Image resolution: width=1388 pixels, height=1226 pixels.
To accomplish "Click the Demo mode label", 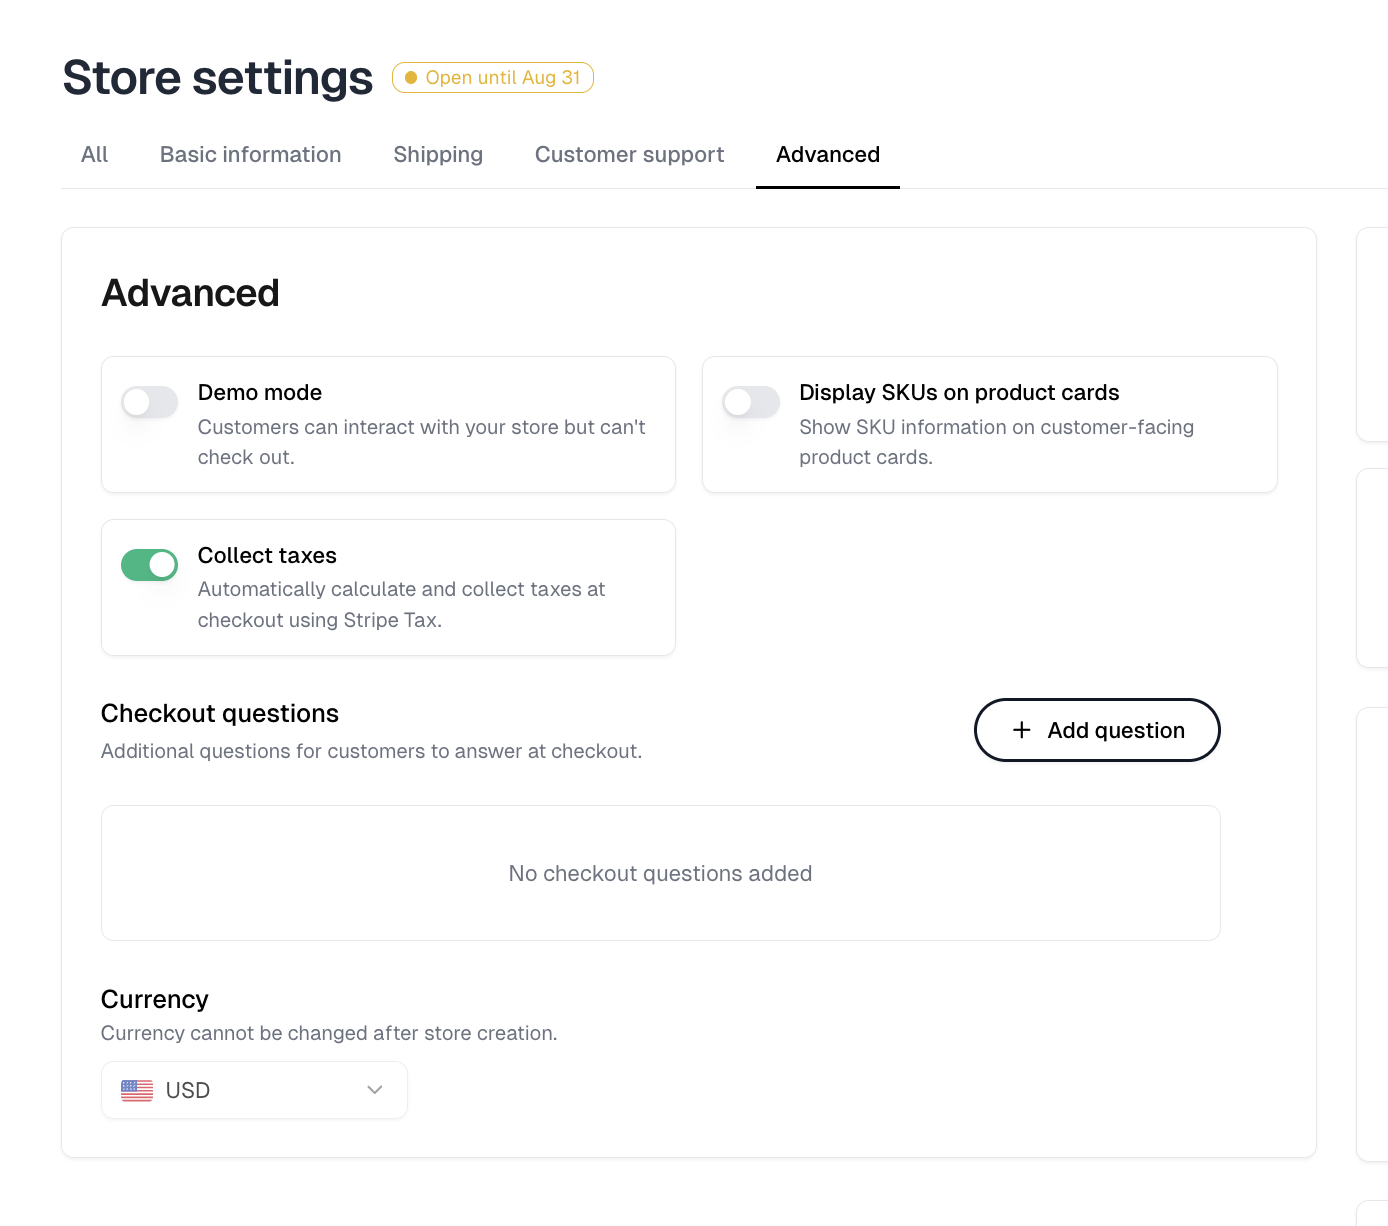I will coord(260,392).
